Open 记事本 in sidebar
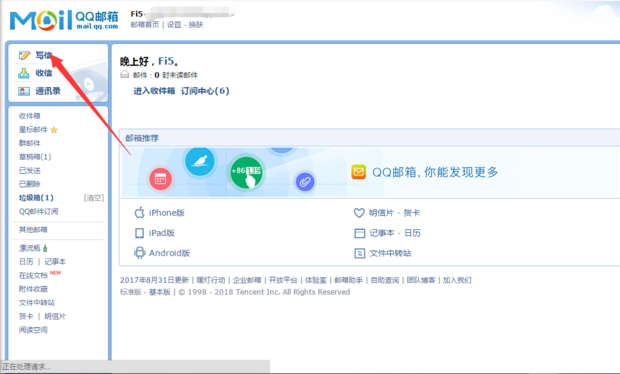 click(55, 262)
